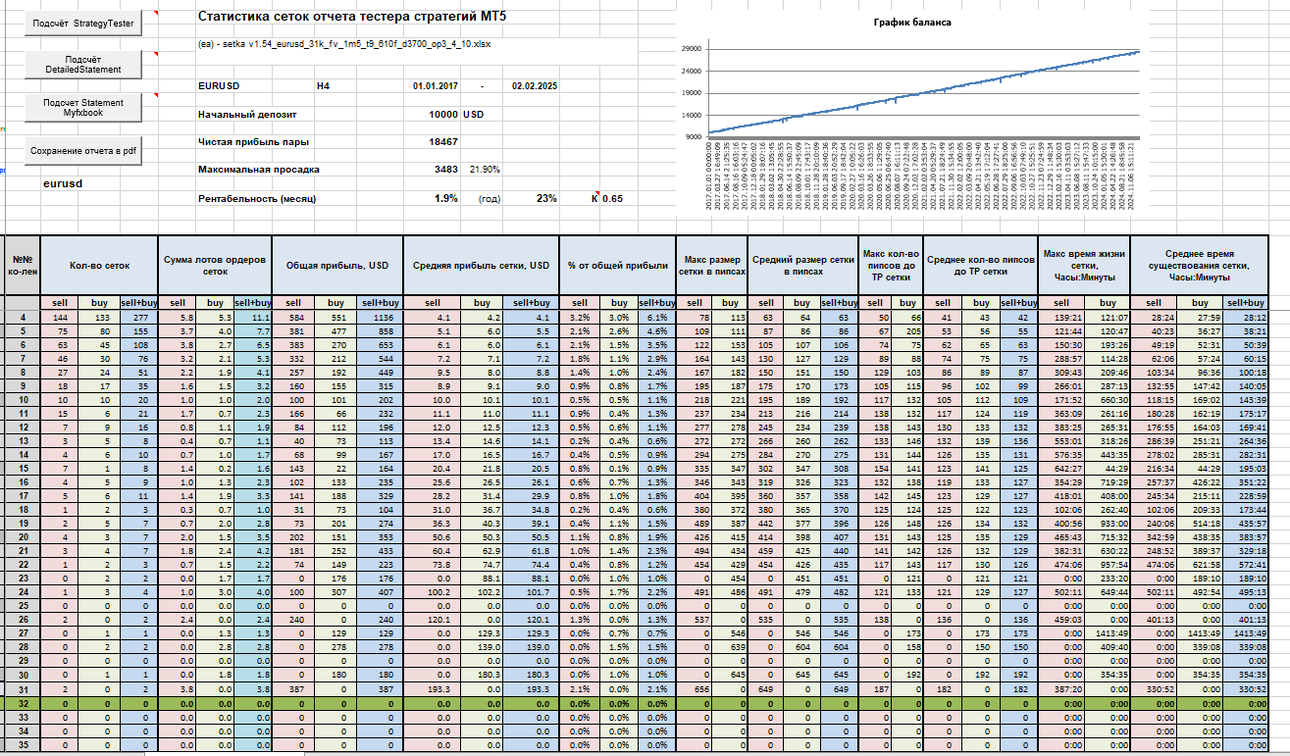The width and height of the screenshot is (1290, 756).
Task: Select the end date 02.02.2025 cell
Action: (533, 87)
